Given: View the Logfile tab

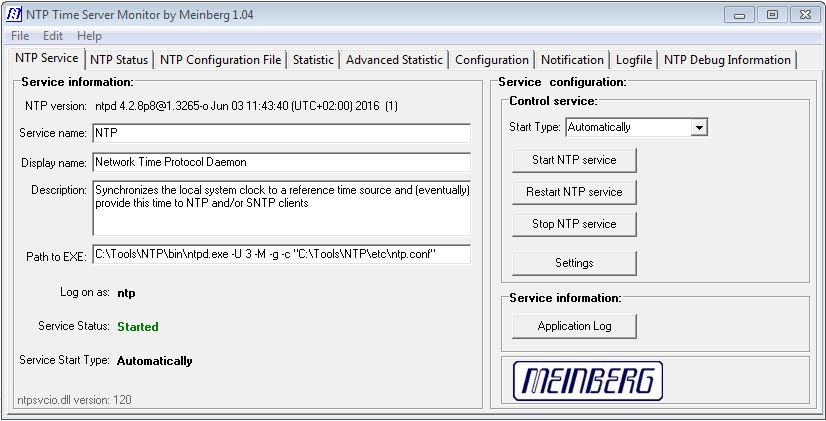Looking at the screenshot, I should (x=634, y=60).
